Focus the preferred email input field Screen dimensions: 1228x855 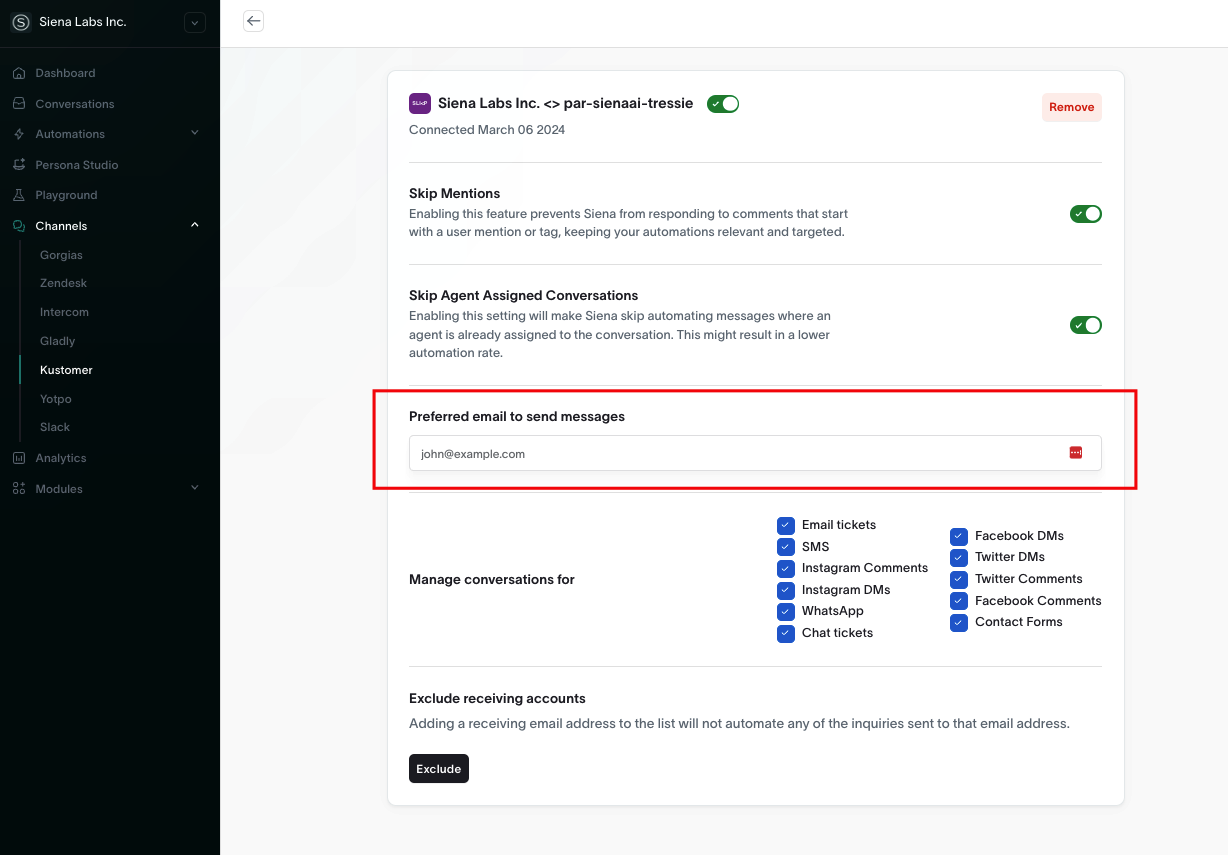tap(755, 453)
